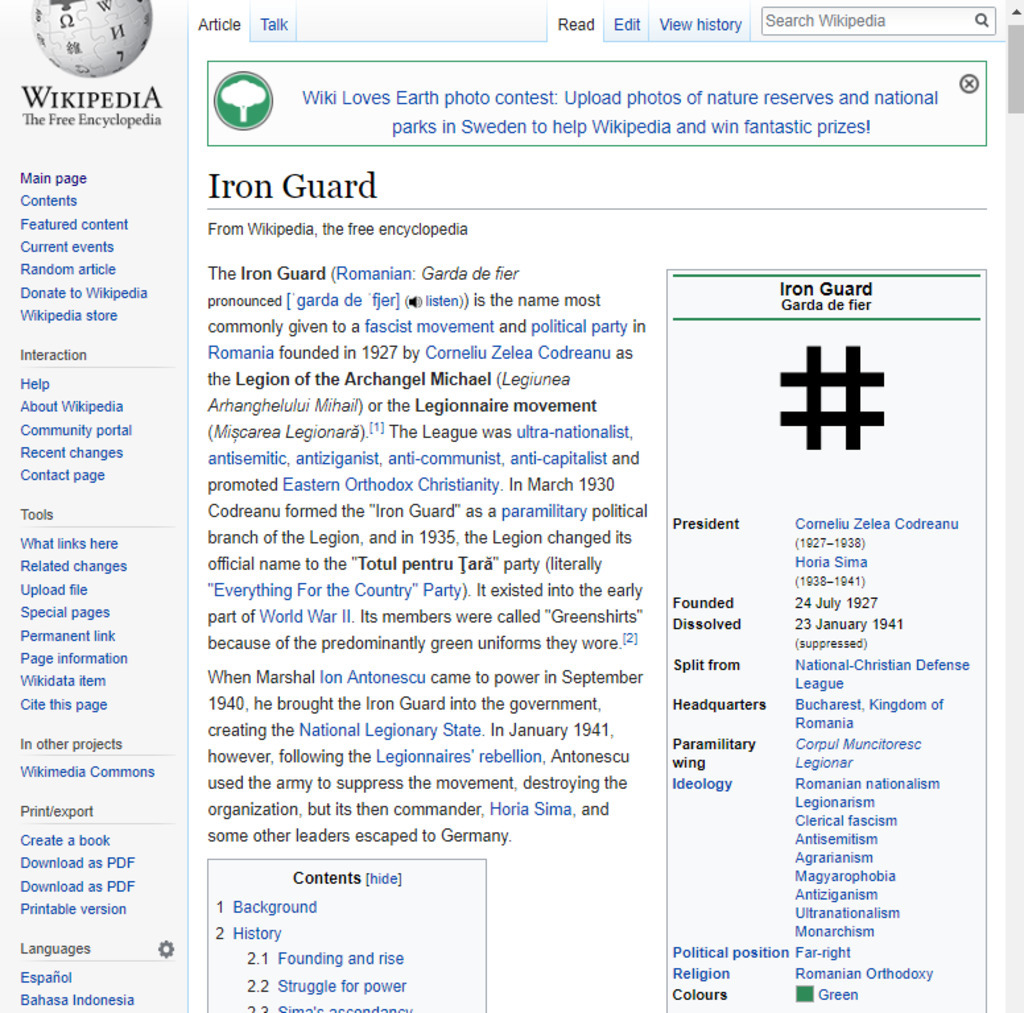Open the Legionnaires' rebellion link
1024x1013 pixels.
point(458,756)
